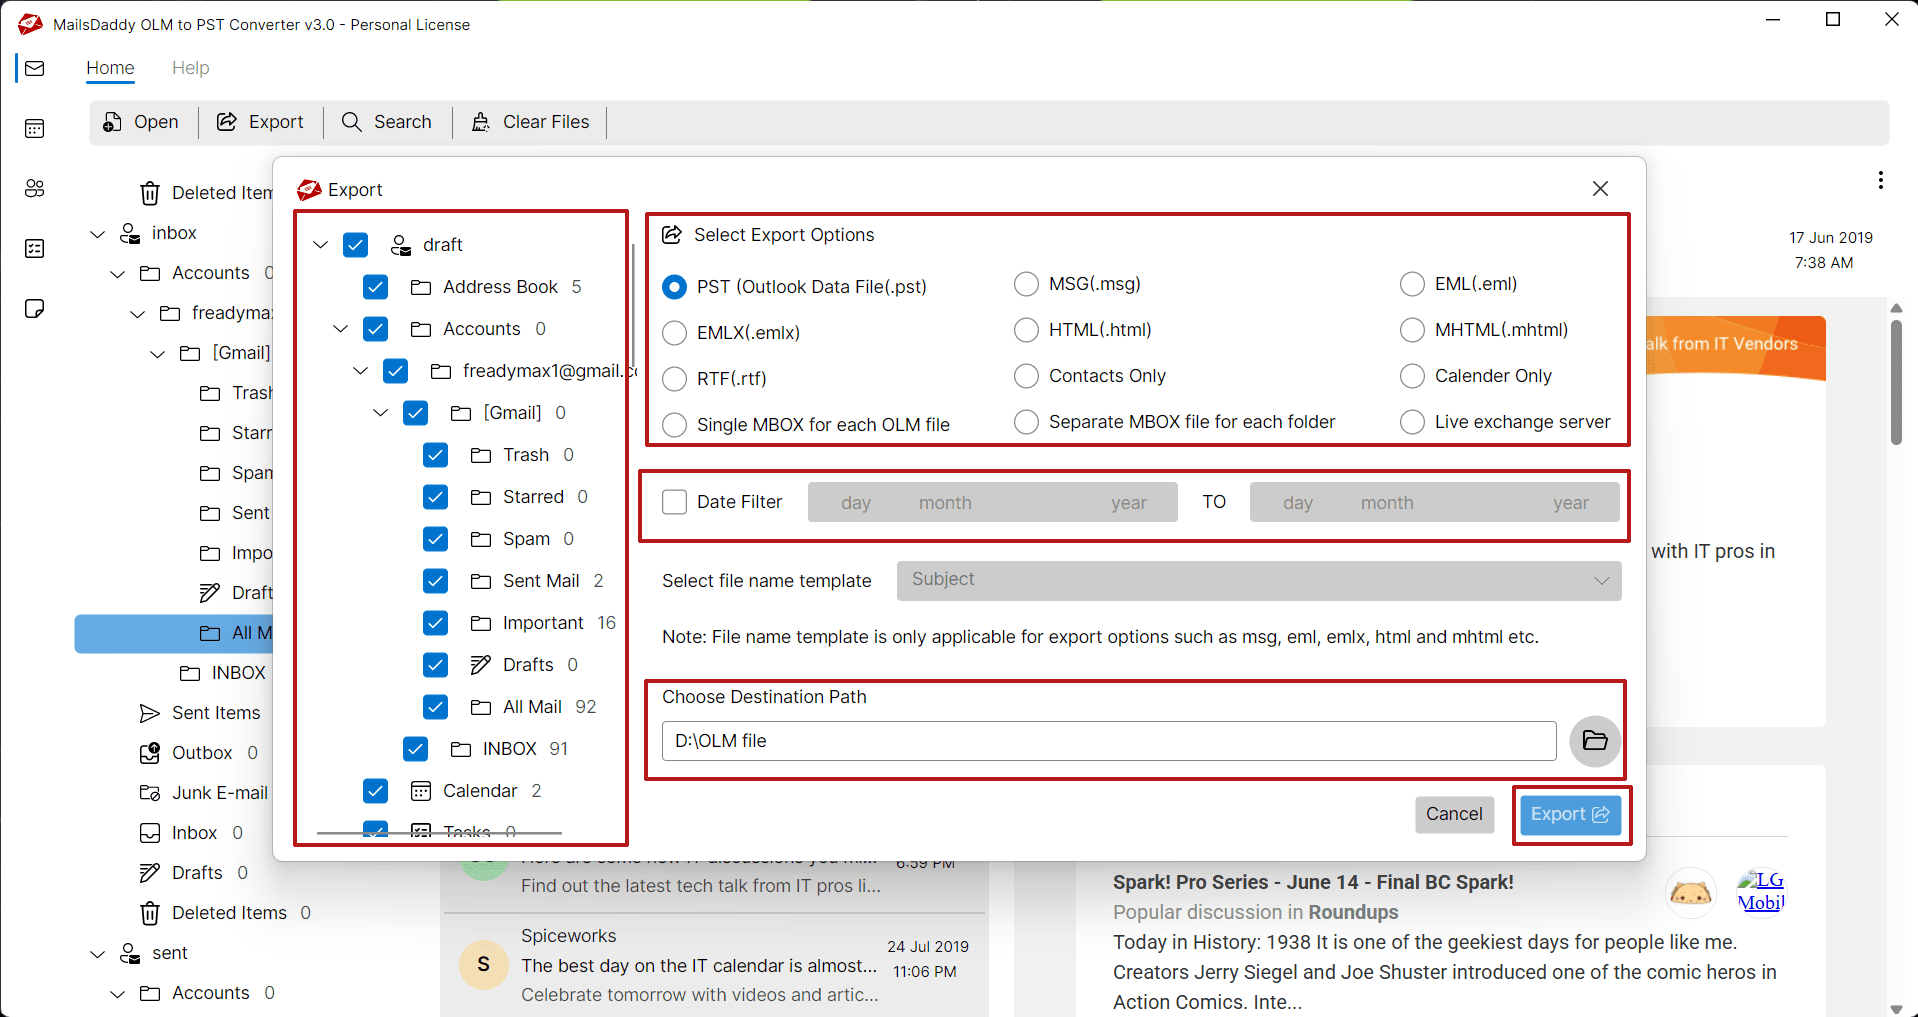Collapse the inbox account in sidebar
The height and width of the screenshot is (1017, 1918).
[97, 233]
